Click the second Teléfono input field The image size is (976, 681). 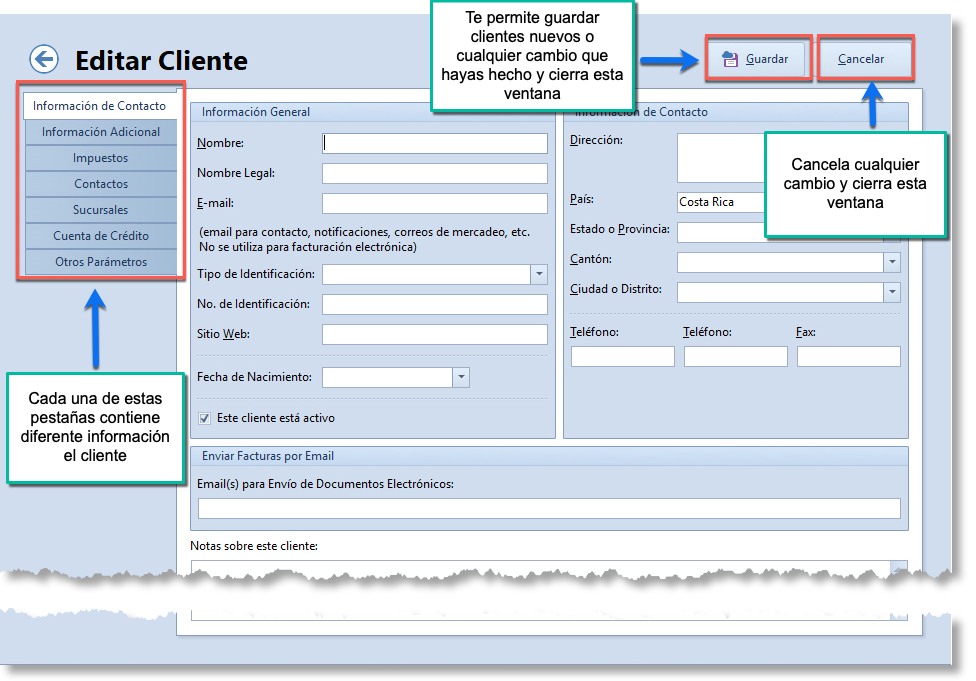(736, 357)
